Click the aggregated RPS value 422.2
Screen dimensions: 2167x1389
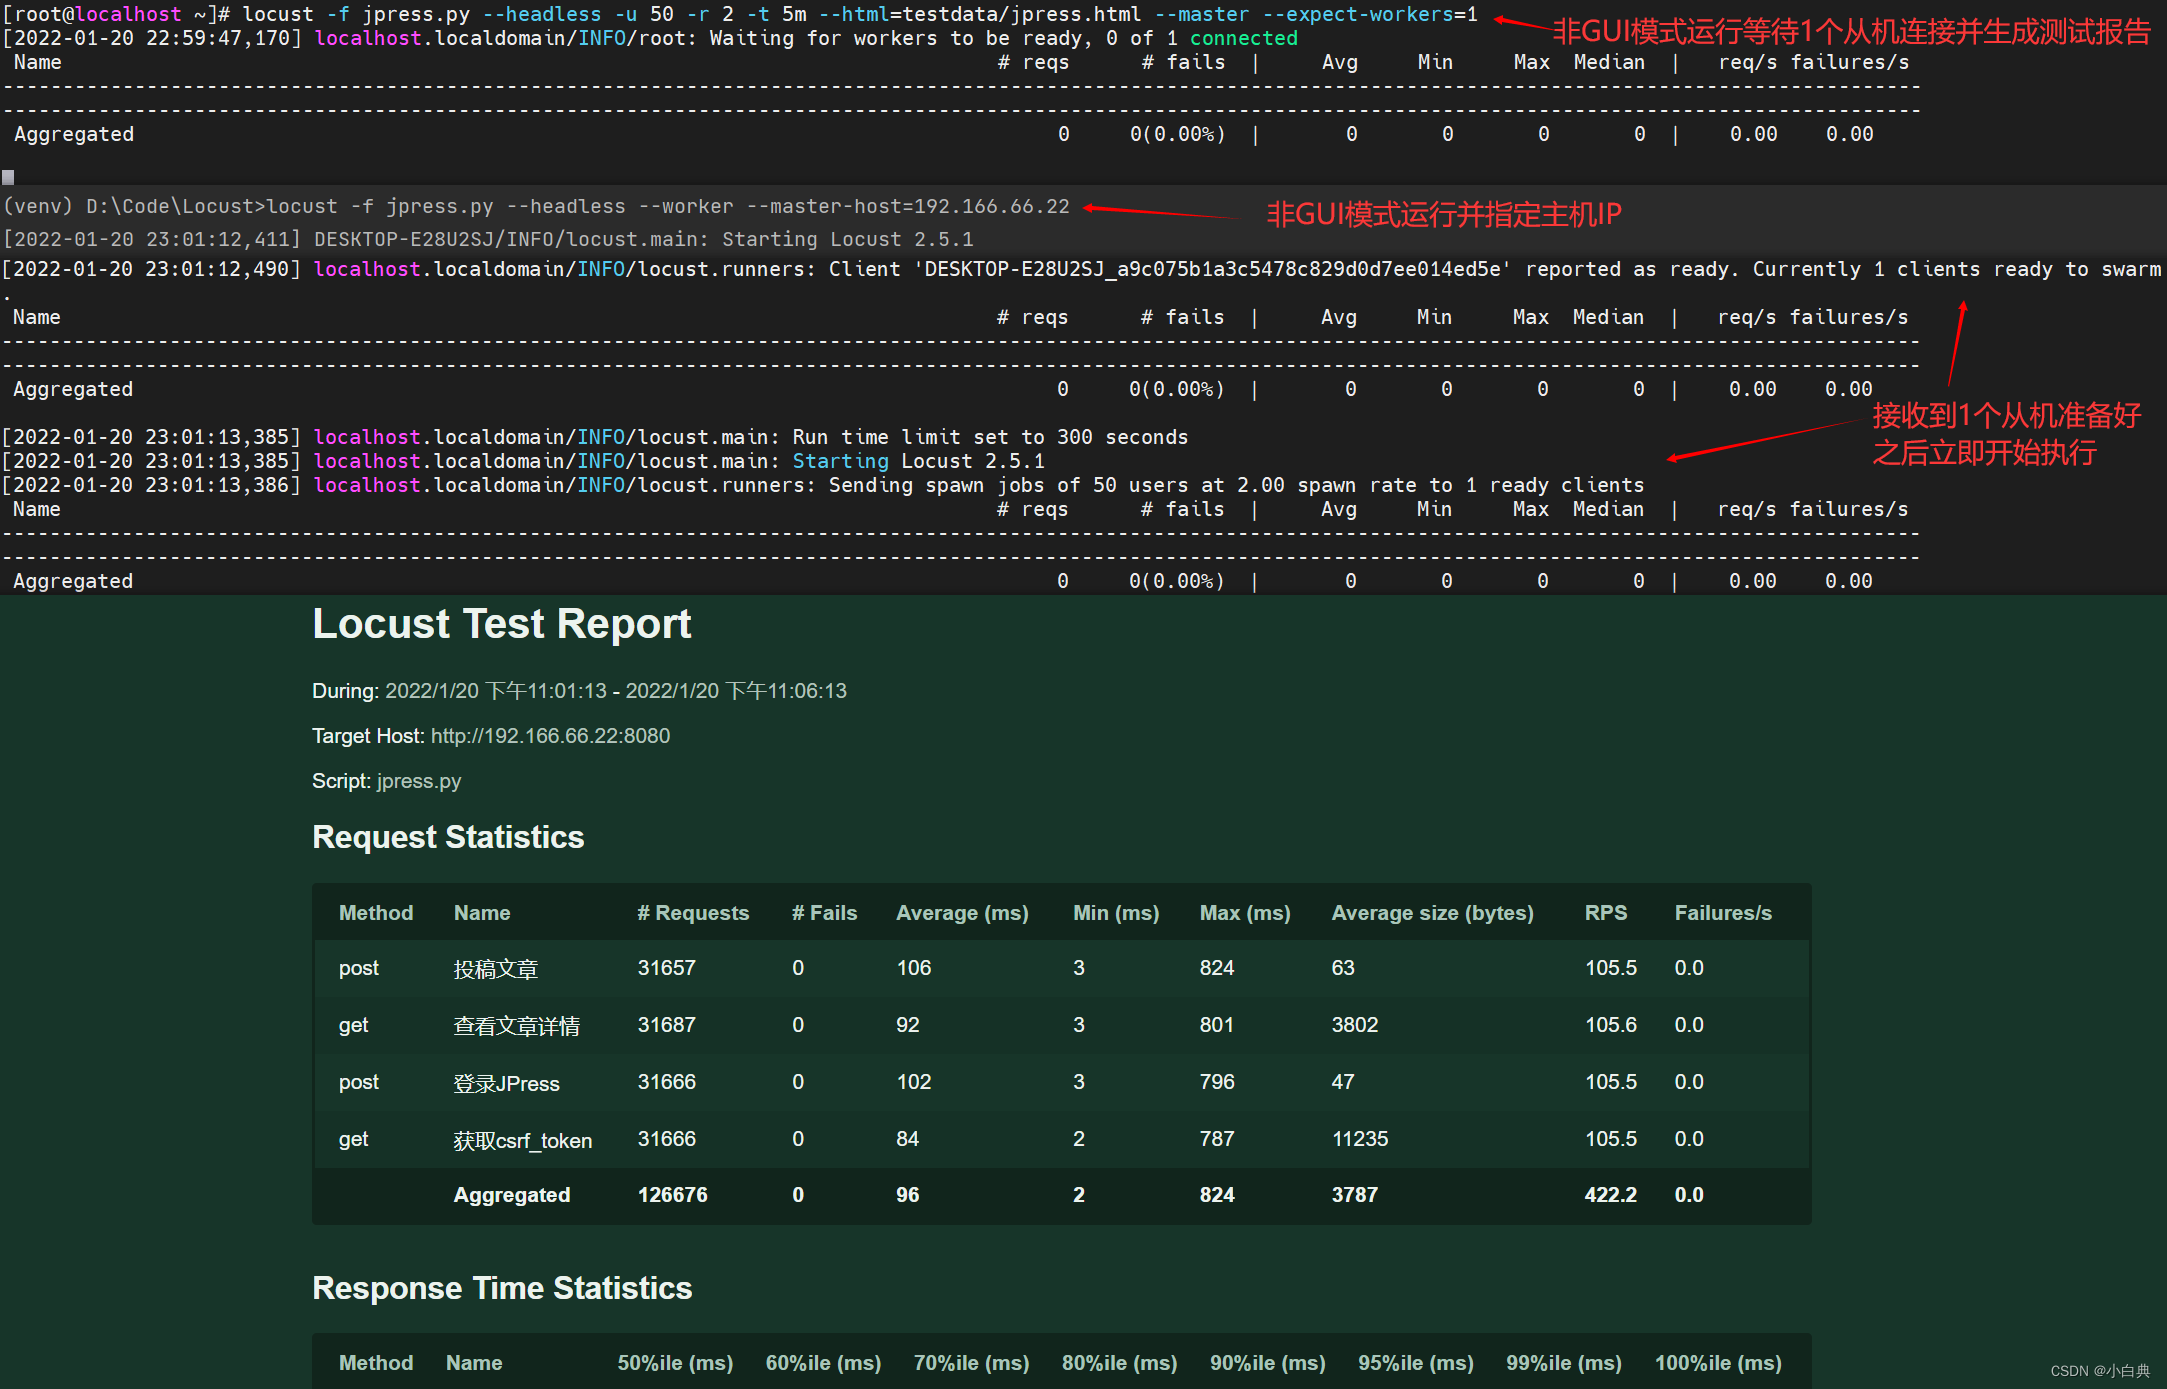(x=1611, y=1195)
